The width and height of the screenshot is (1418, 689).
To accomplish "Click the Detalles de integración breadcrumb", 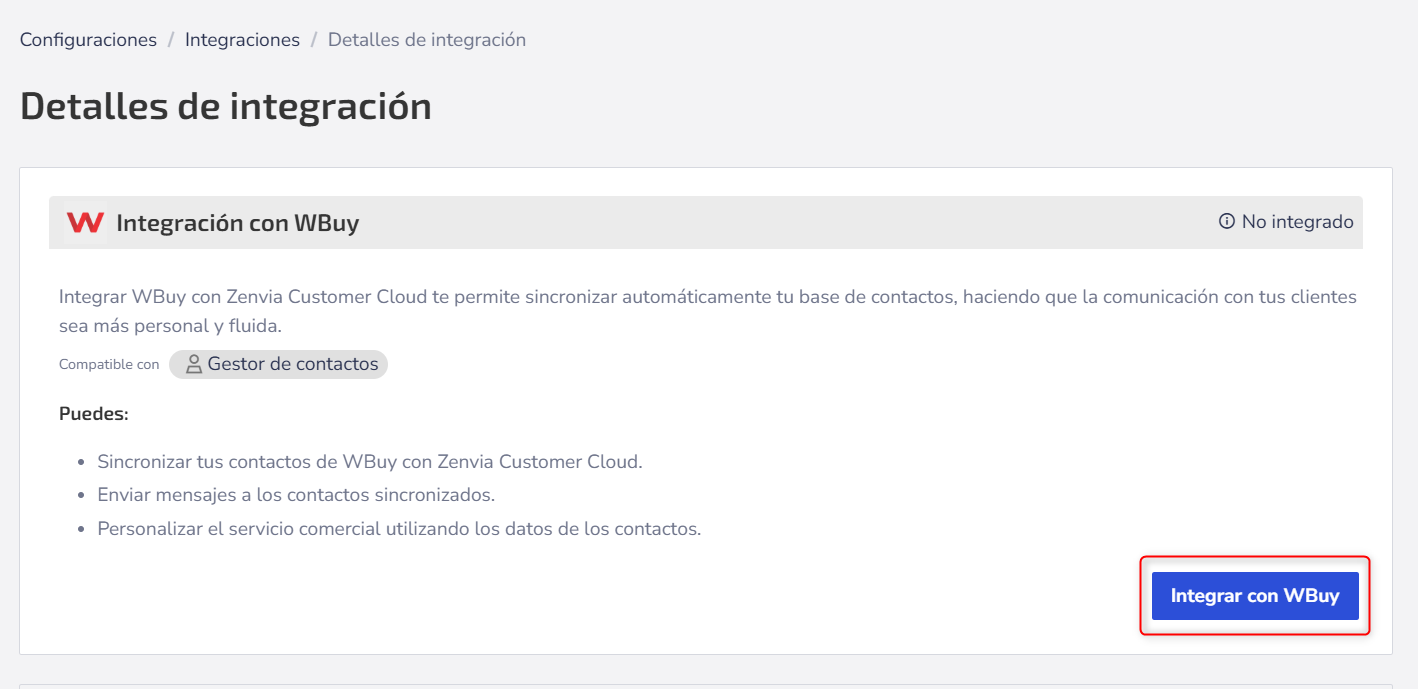I will 427,40.
